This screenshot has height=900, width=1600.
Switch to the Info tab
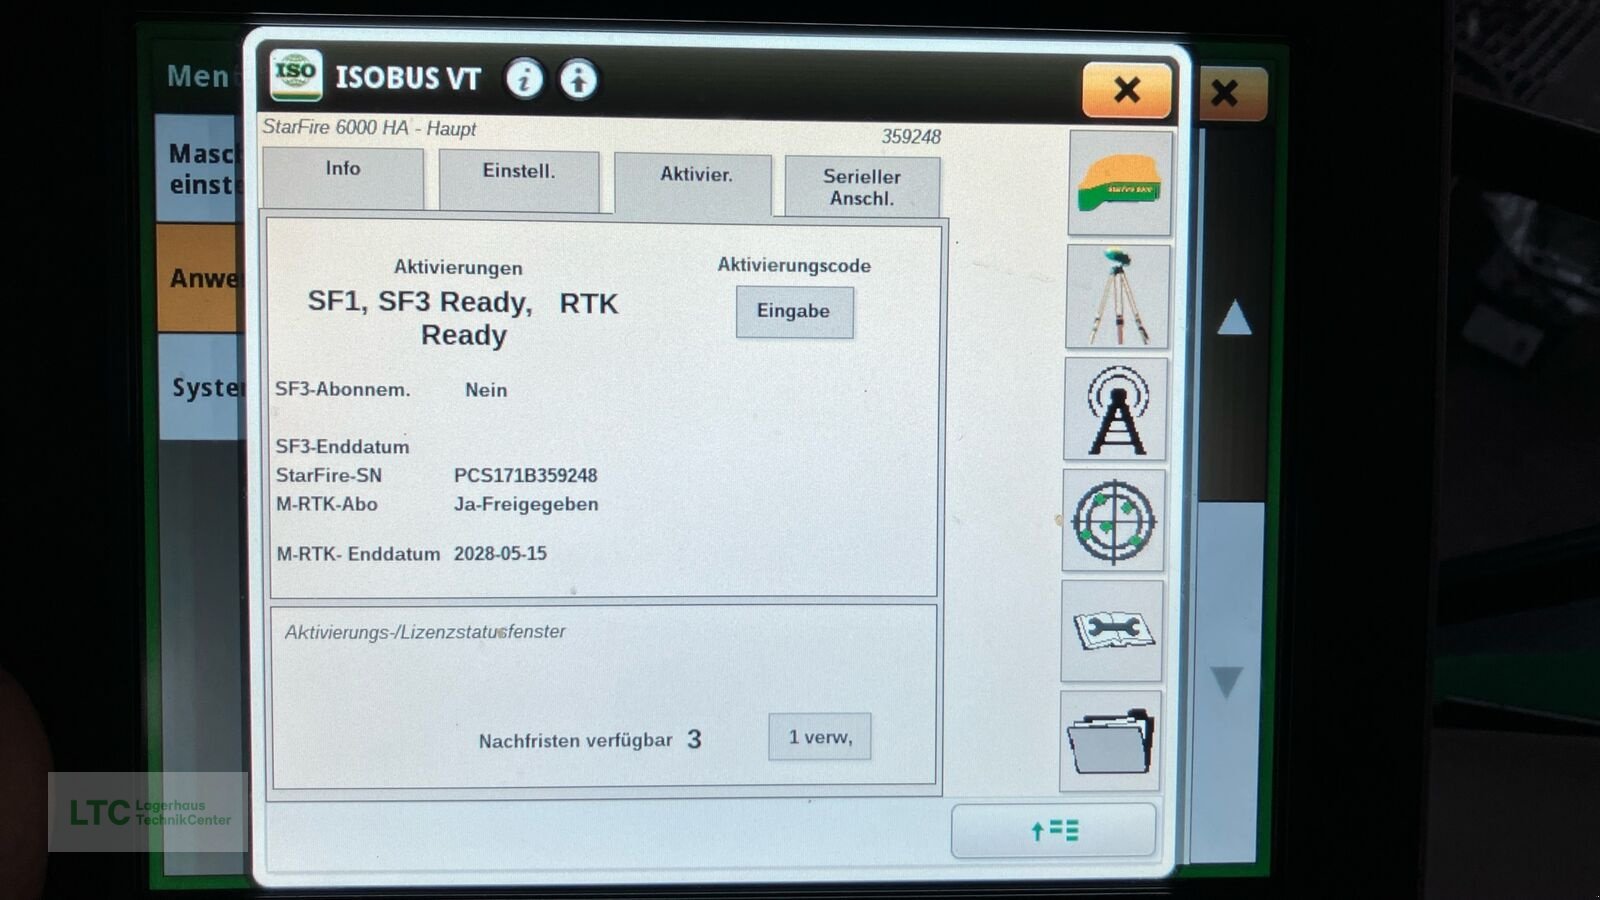342,170
